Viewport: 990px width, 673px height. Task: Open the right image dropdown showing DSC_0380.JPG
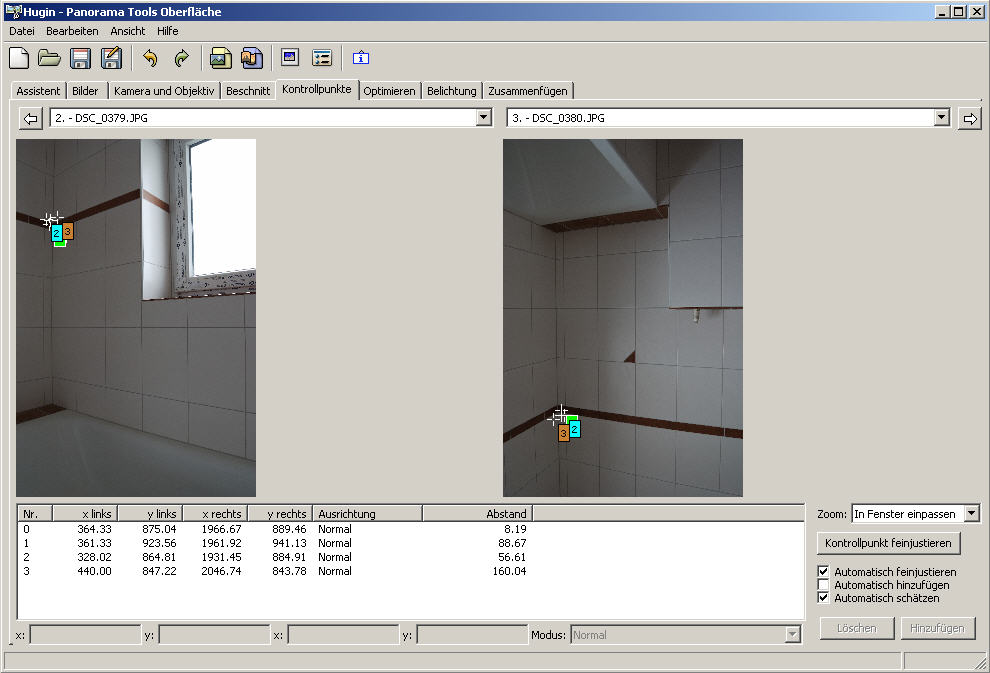pos(941,118)
